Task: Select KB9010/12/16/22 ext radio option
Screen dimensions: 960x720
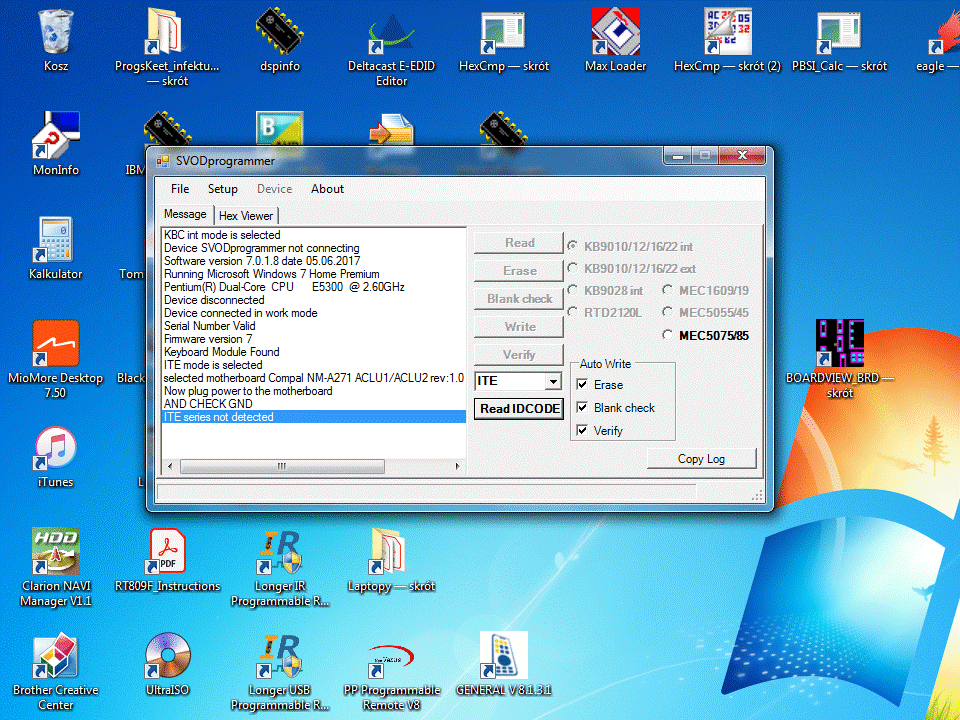Action: pos(572,268)
